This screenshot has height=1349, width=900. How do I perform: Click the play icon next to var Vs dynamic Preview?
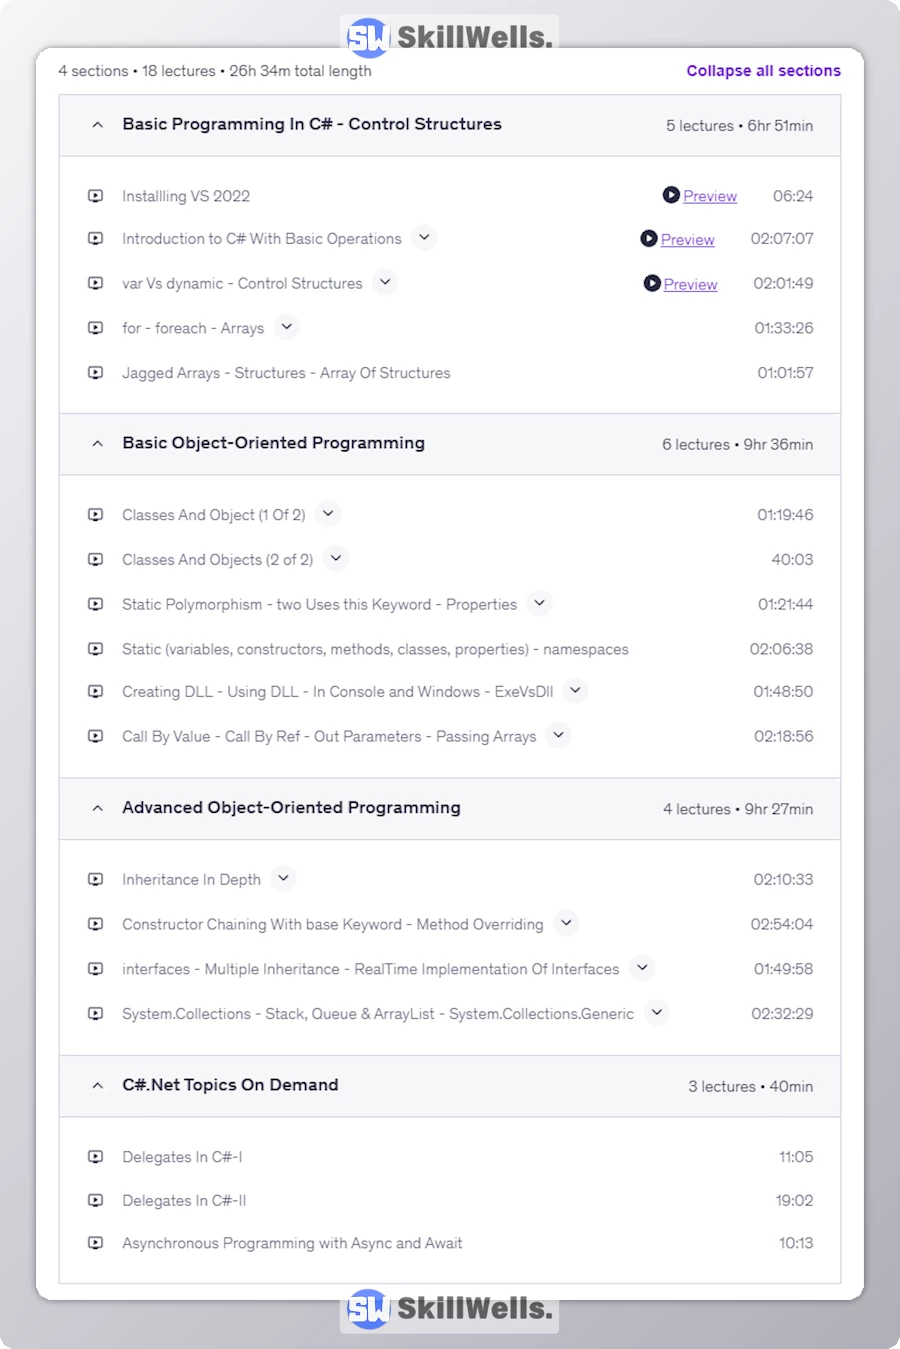pyautogui.click(x=651, y=284)
